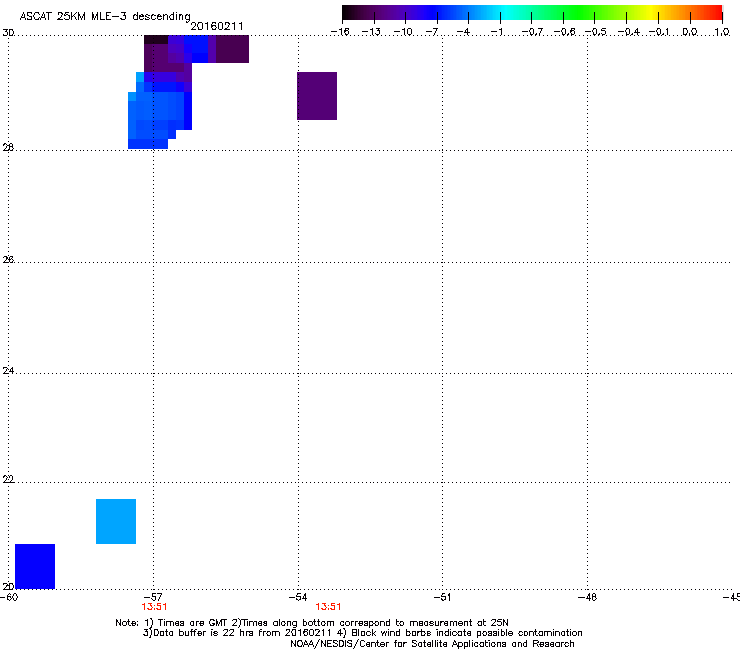Click the latitude 30 axis label
Screen dimensions: 740x650
8,33
